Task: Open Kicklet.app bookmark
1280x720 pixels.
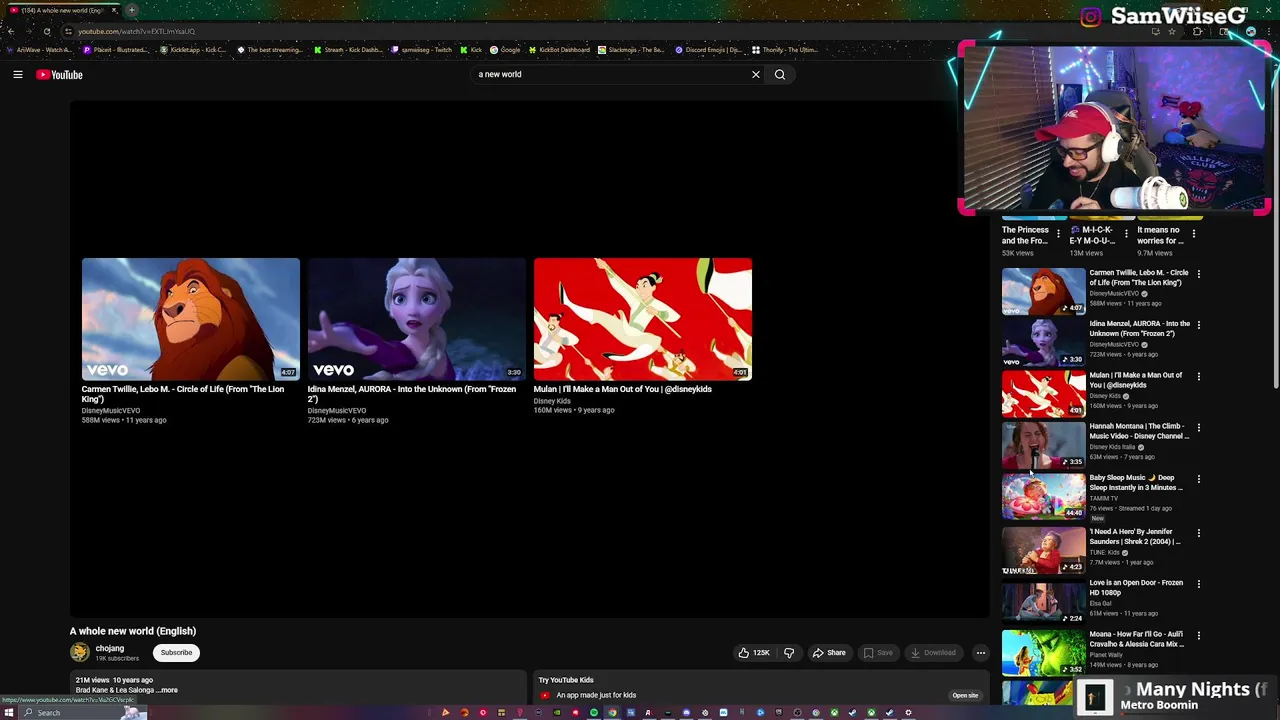Action: tap(192, 50)
